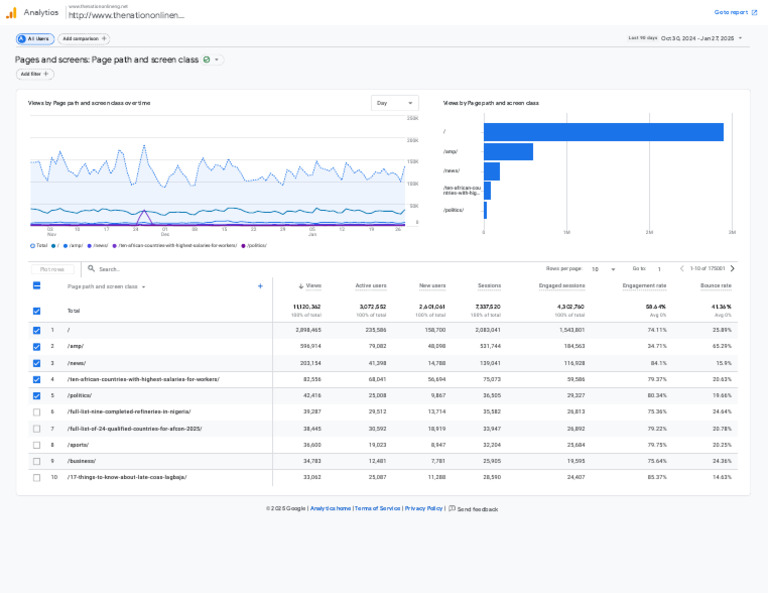This screenshot has width=768, height=593.
Task: Click the search magnifier icon
Action: (x=91, y=268)
